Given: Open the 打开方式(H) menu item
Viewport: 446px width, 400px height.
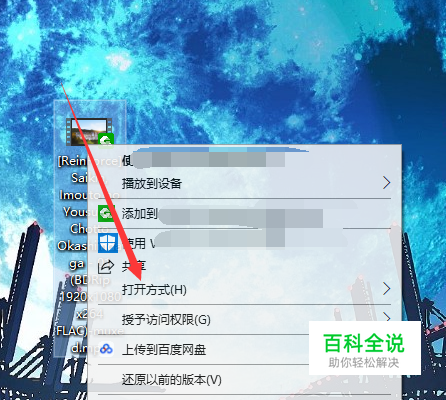Looking at the screenshot, I should 245,289.
